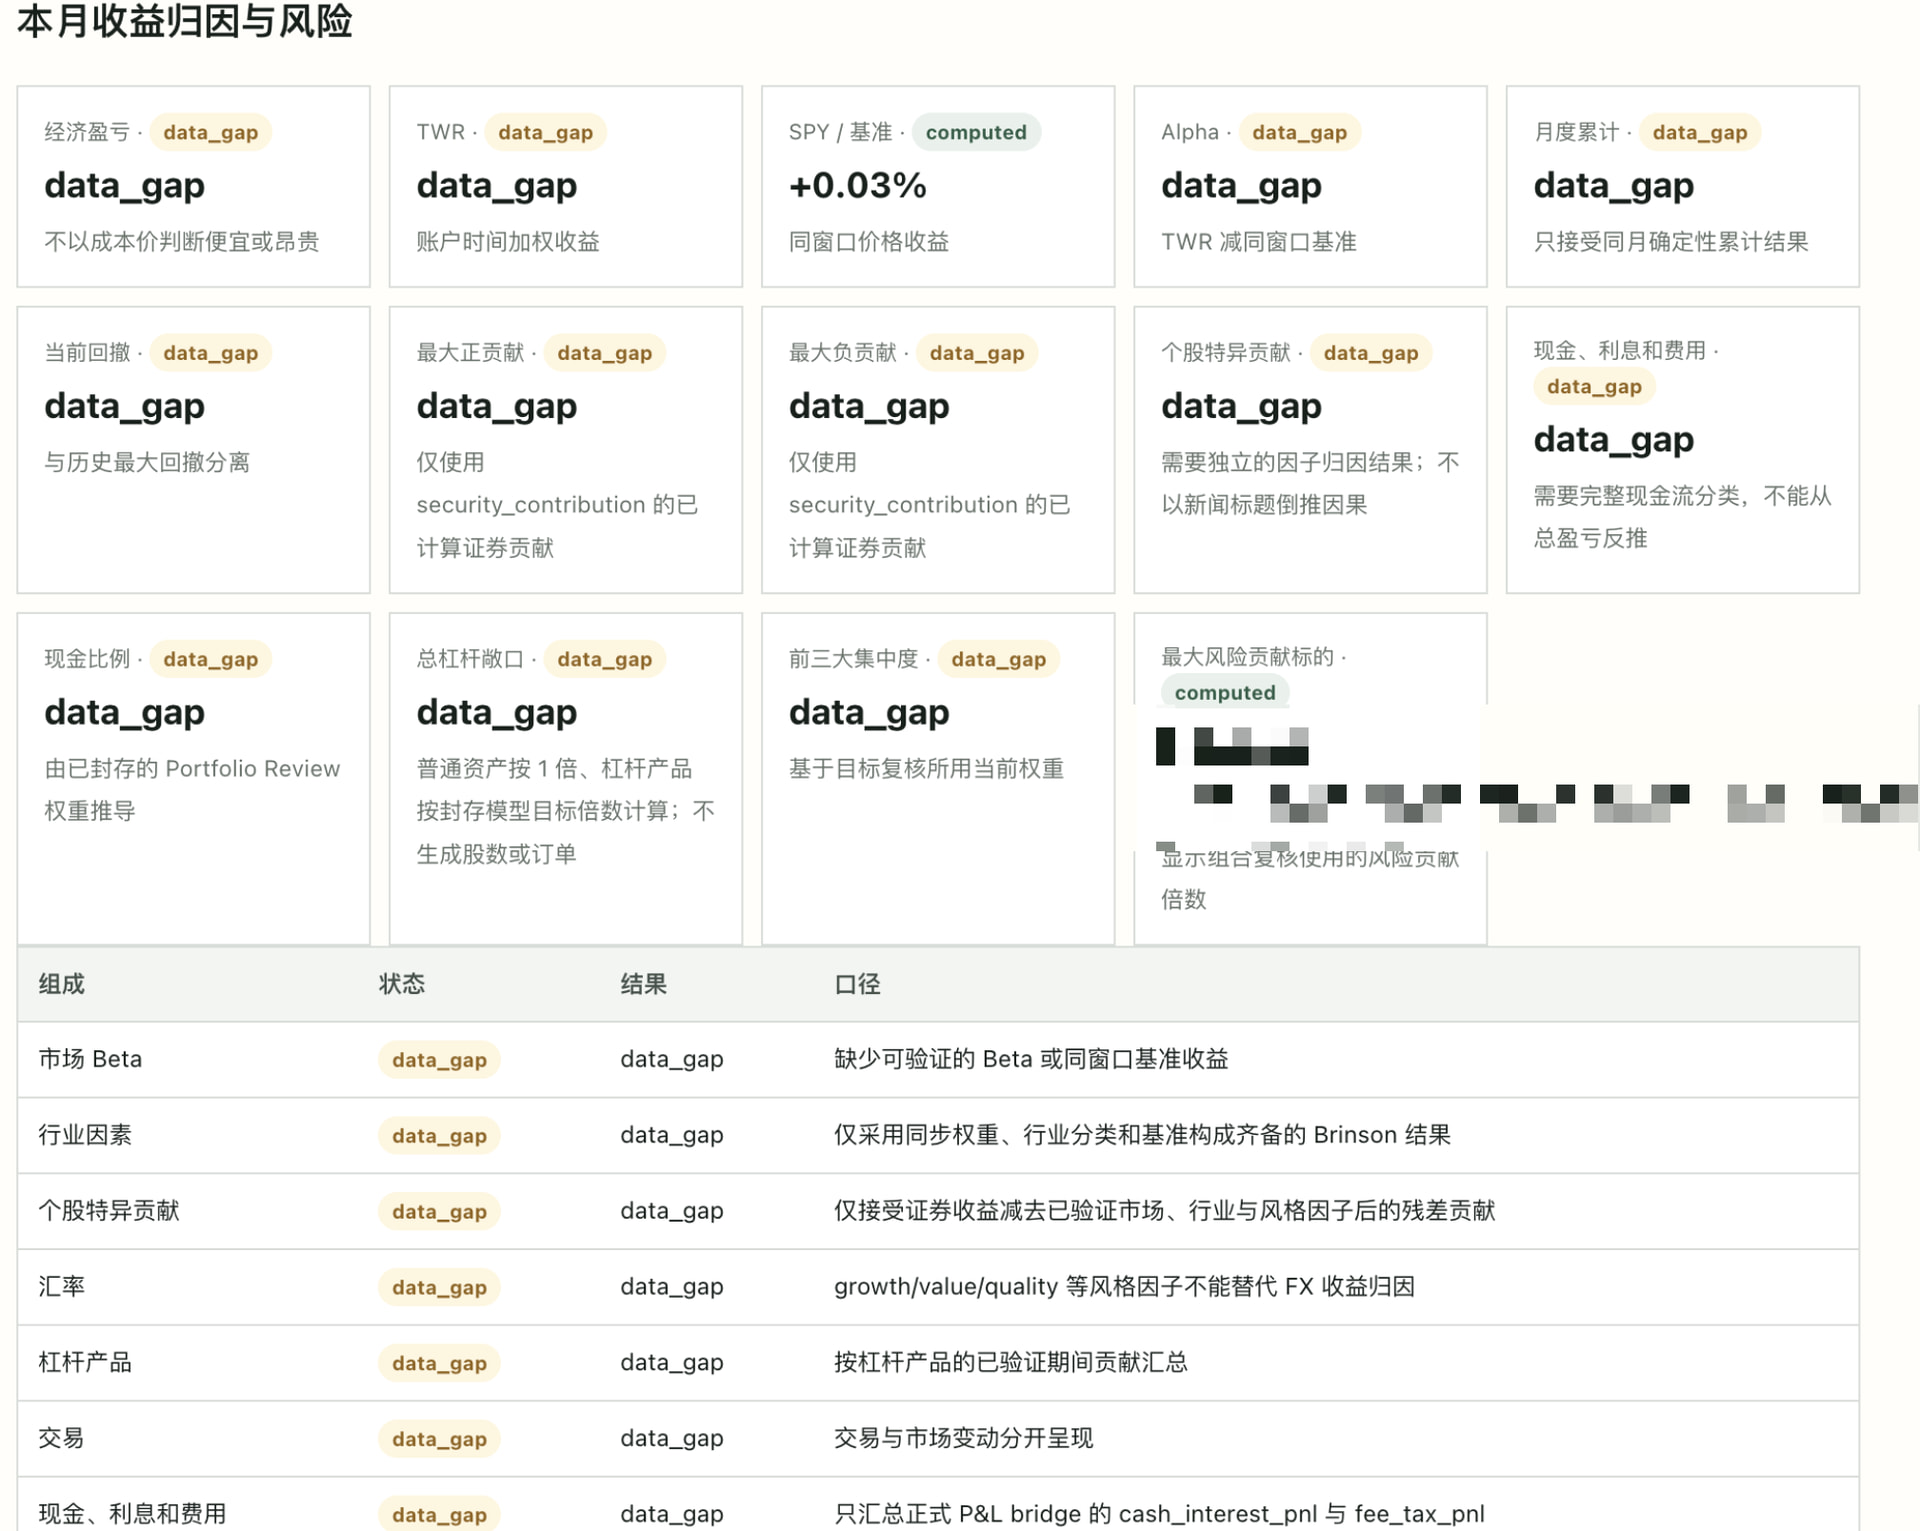The image size is (1920, 1531).
Task: Click the growth/value/quality FX description cell
Action: pos(1124,1287)
